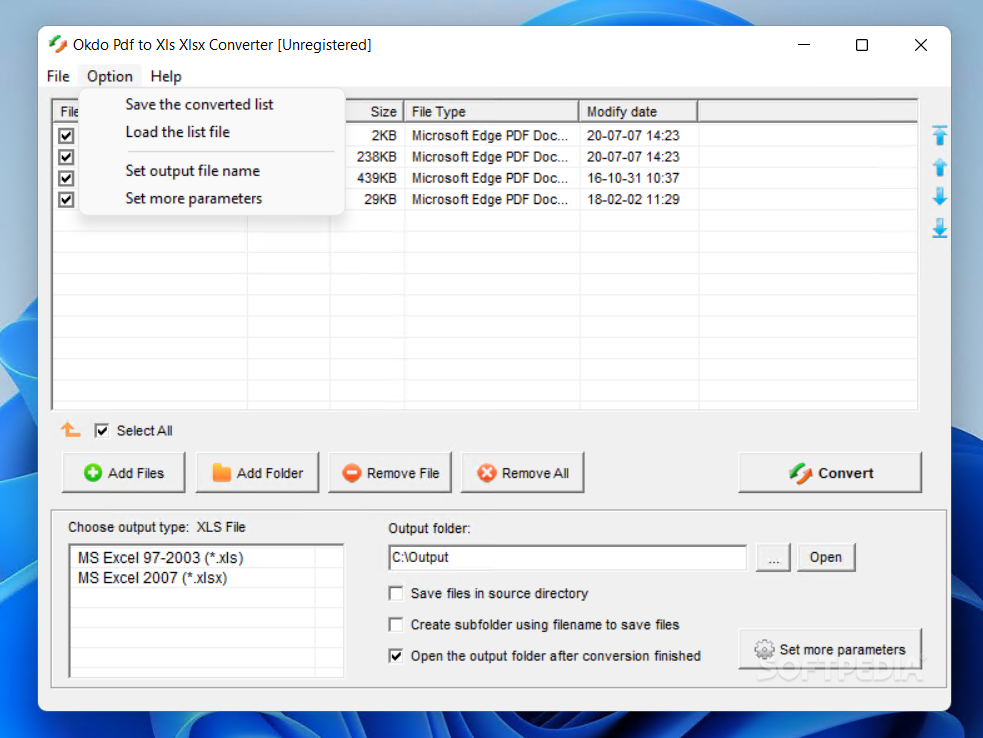Browse output folder with the ... button

pyautogui.click(x=774, y=557)
